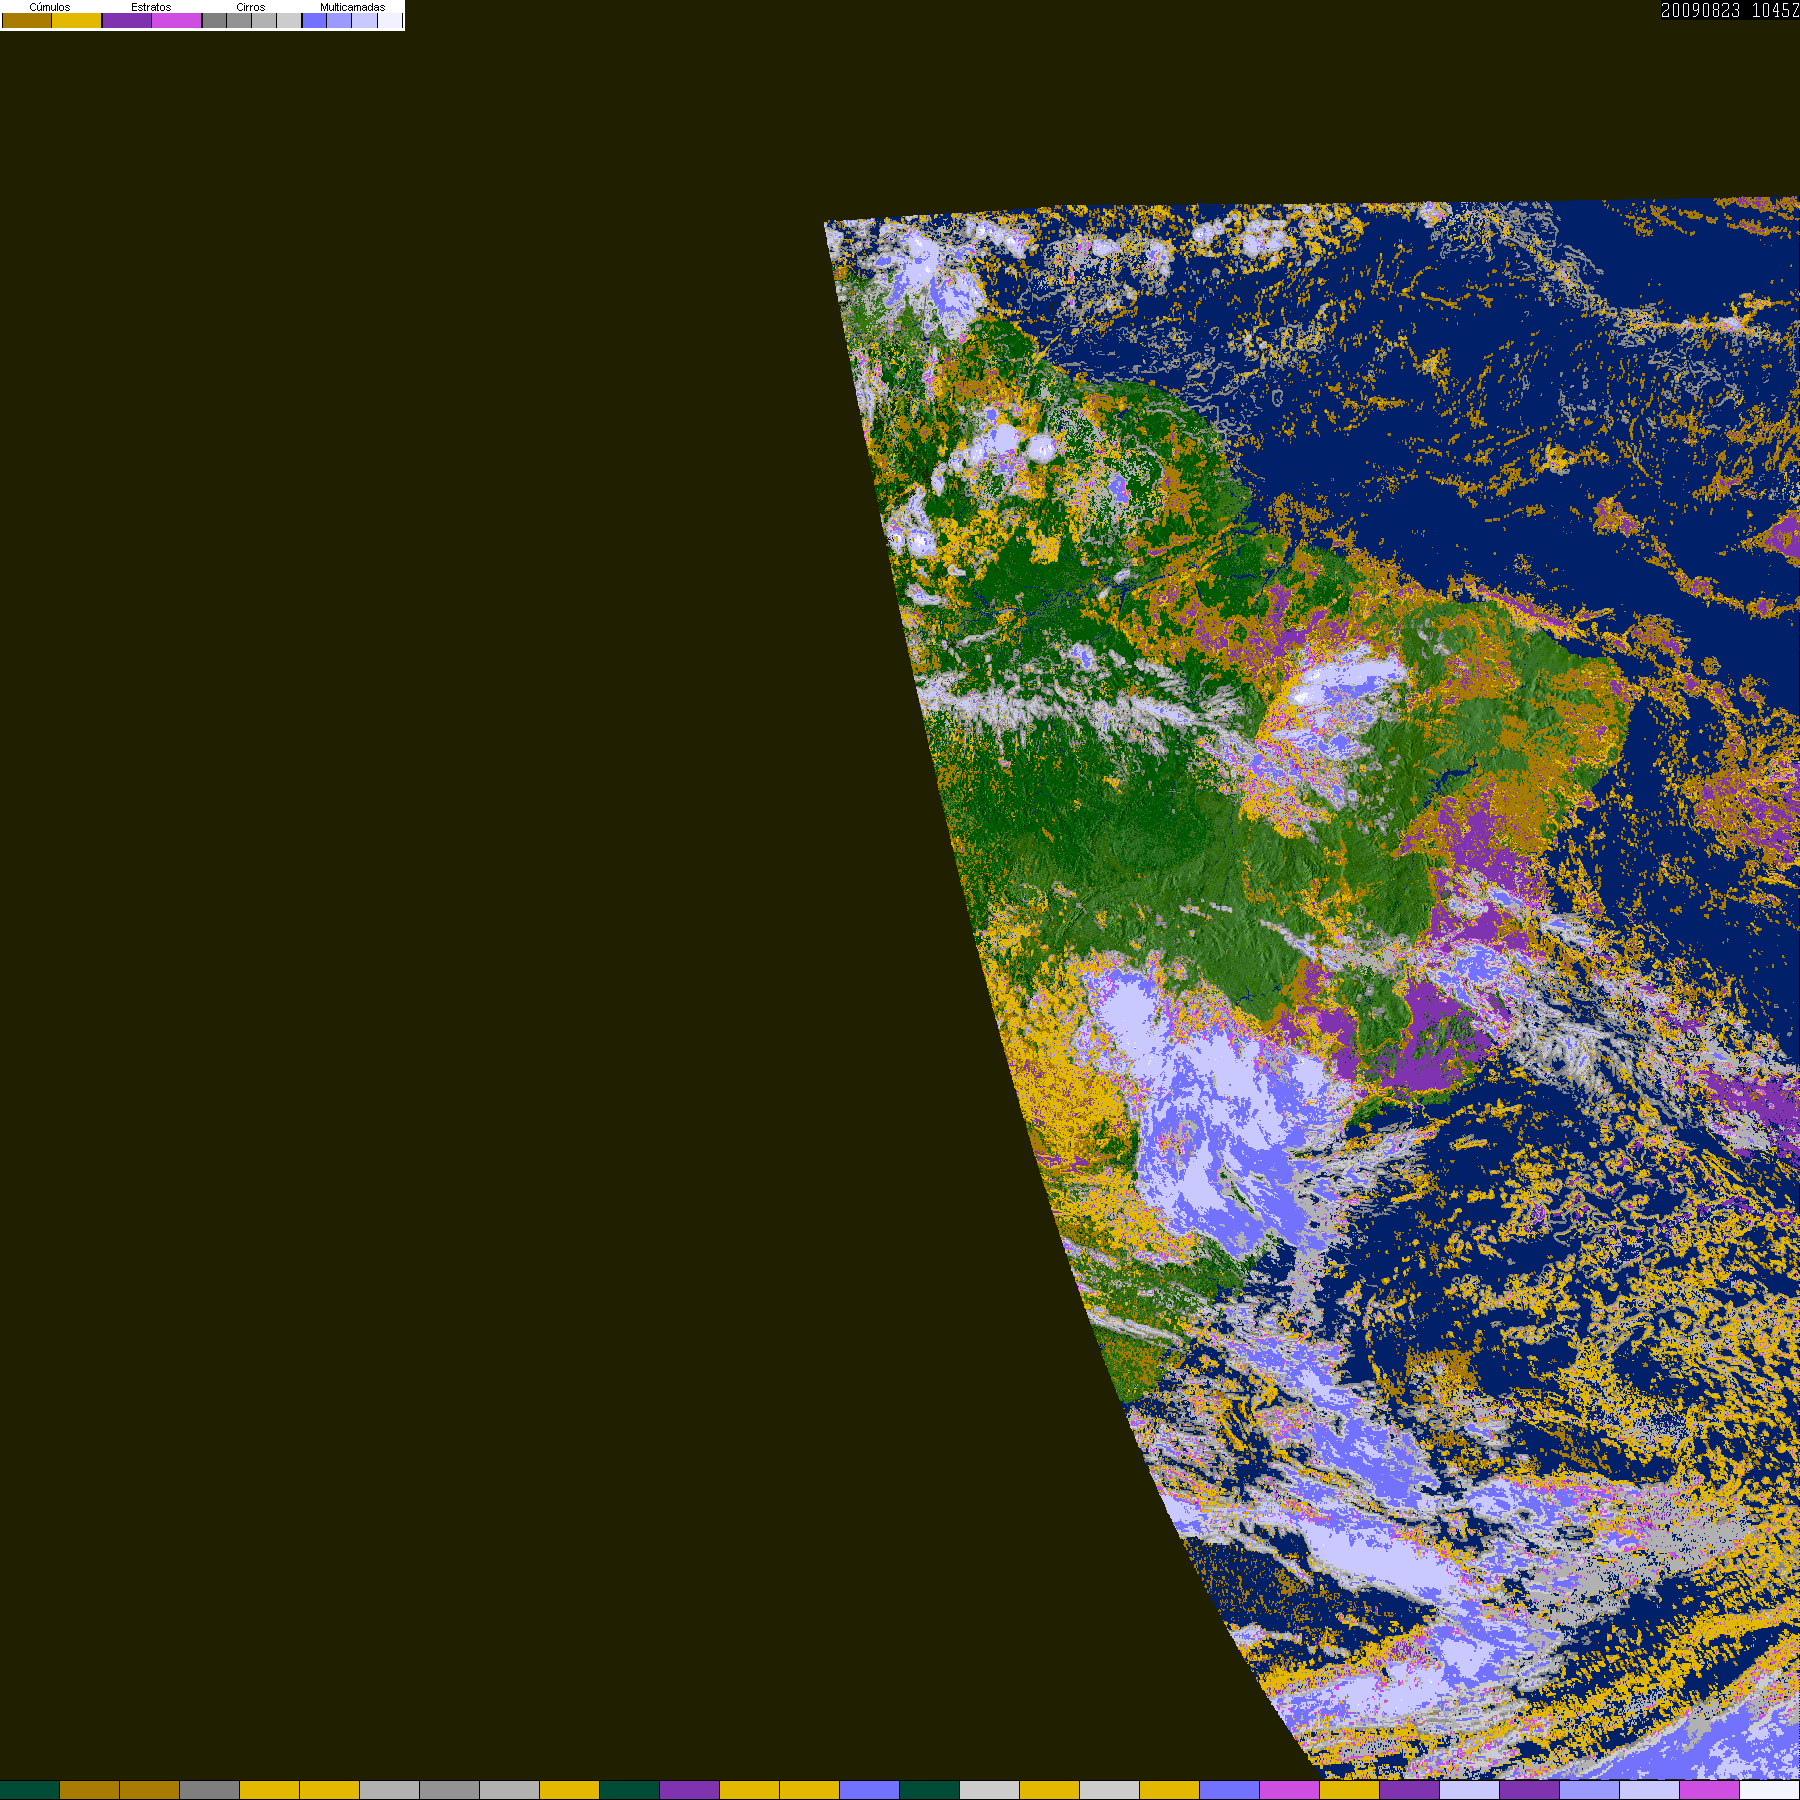Image resolution: width=1800 pixels, height=1800 pixels.
Task: Click the Cirros legend label
Action: click(x=251, y=7)
